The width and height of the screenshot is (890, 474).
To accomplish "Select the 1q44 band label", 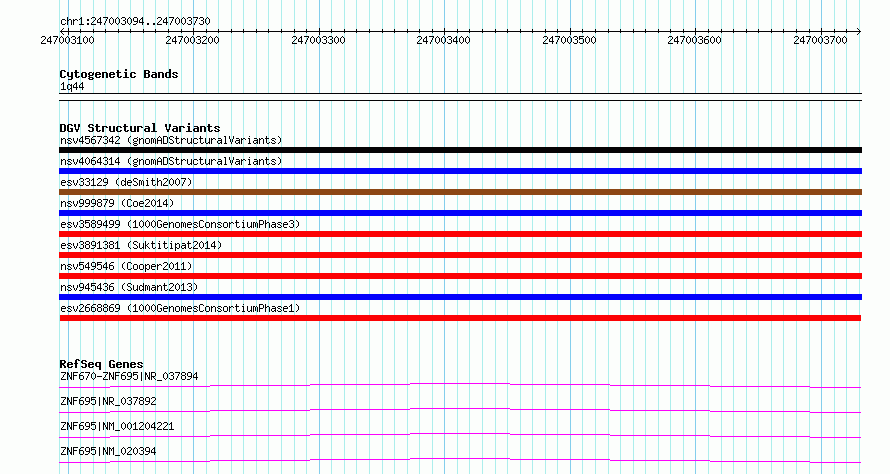I will coord(72,87).
